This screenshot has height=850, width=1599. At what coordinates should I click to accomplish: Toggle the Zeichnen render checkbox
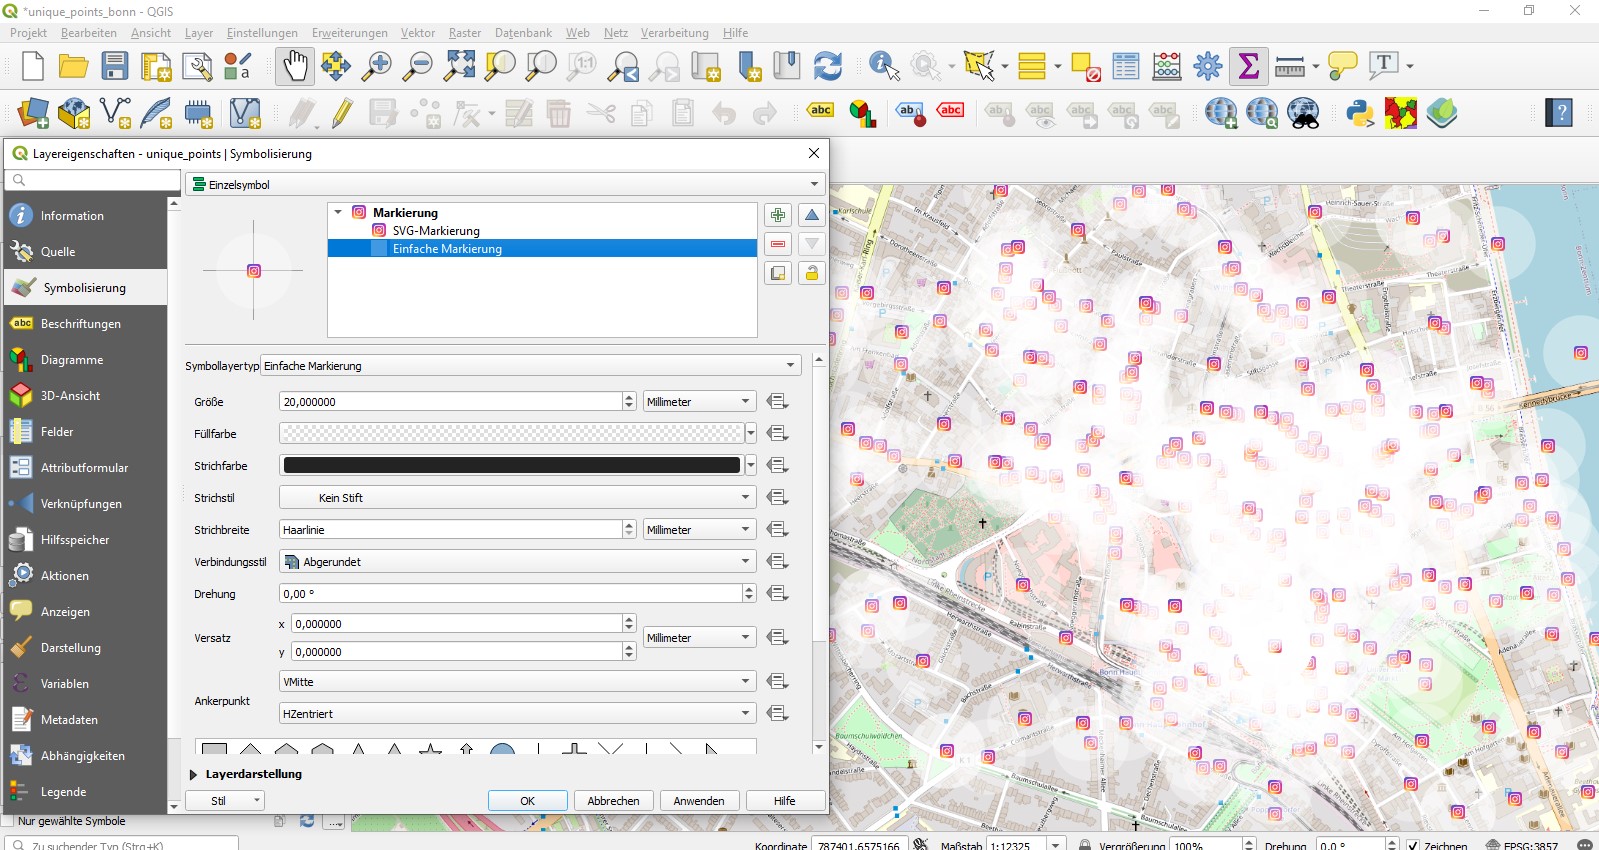pos(1412,845)
